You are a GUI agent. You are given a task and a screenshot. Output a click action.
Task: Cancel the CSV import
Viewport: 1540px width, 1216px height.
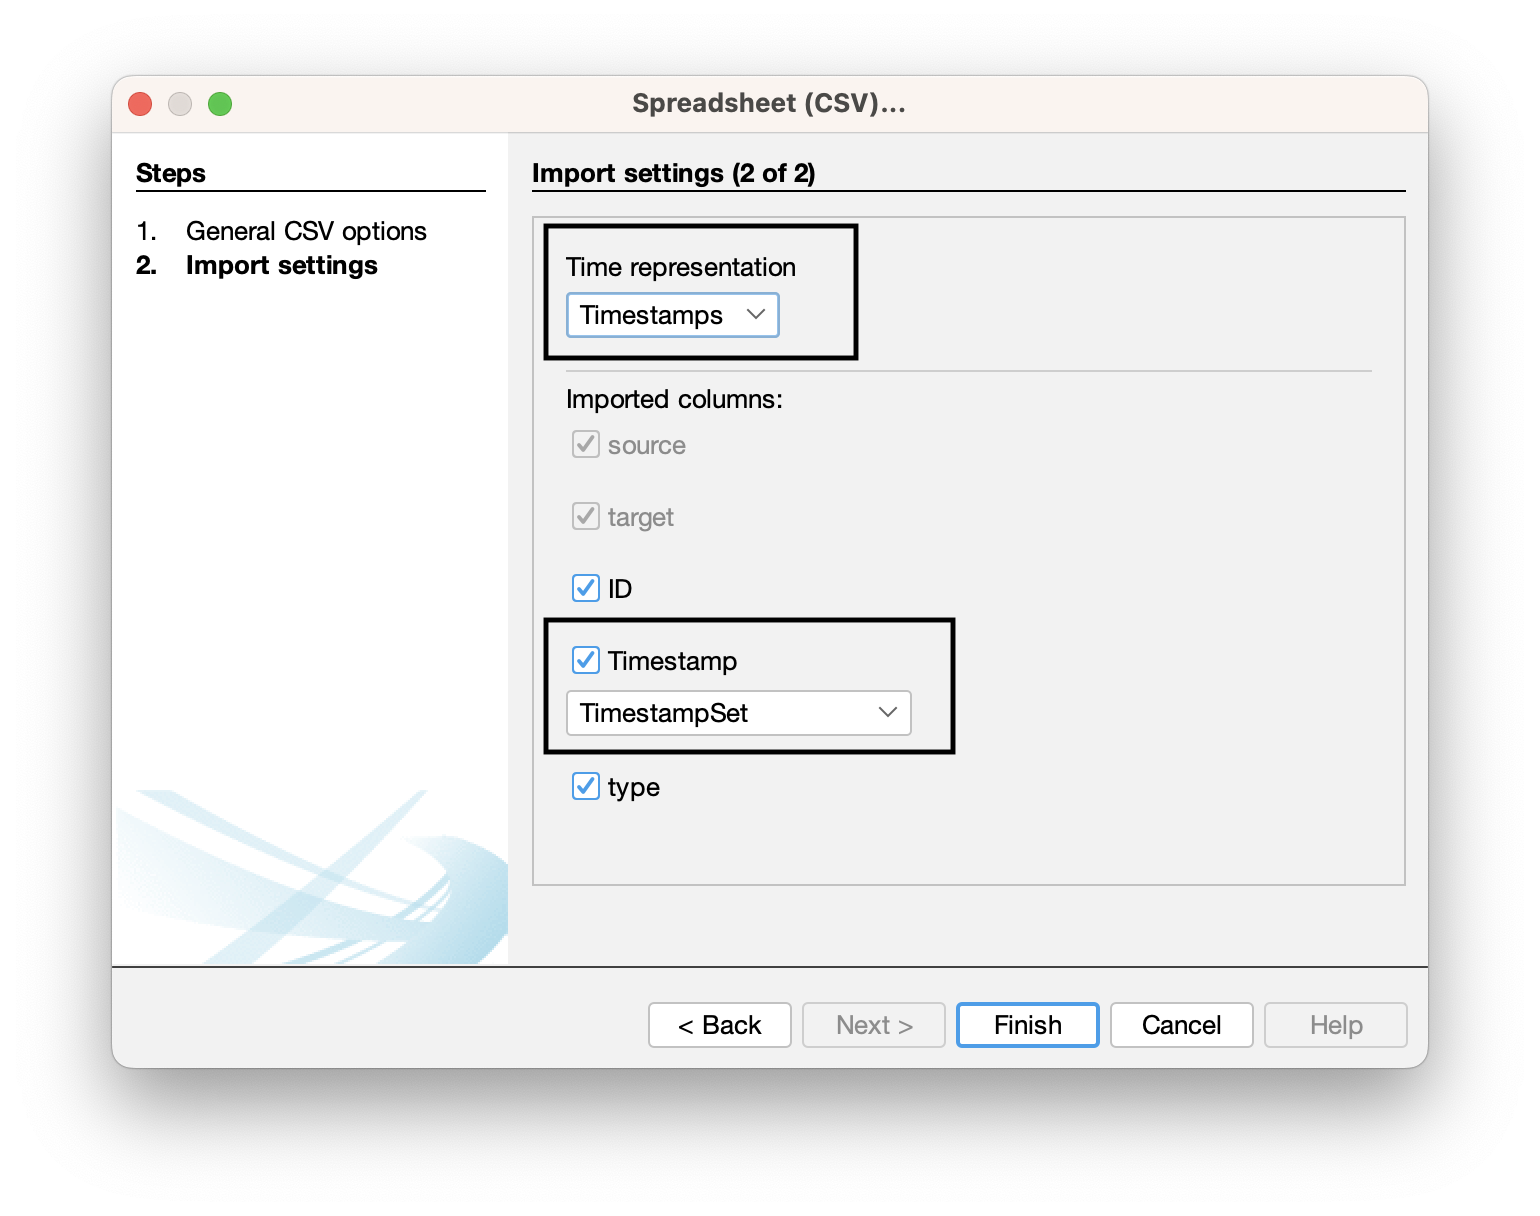(x=1181, y=1025)
